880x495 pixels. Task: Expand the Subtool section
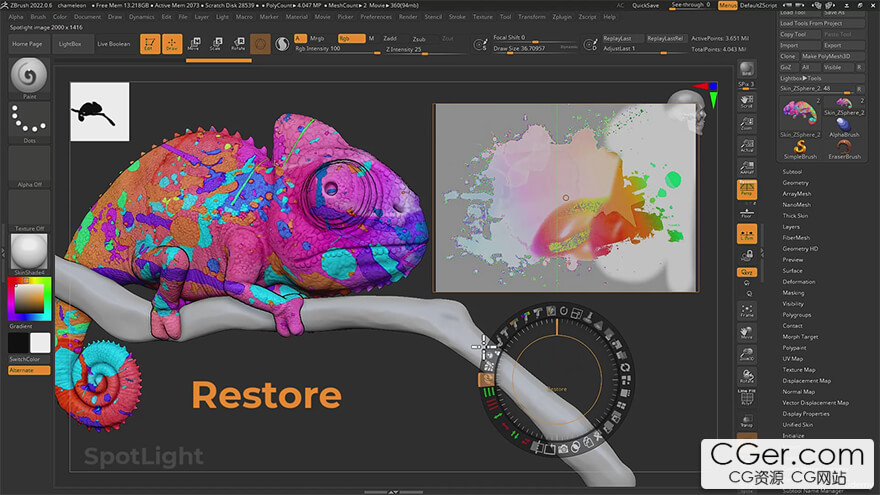tap(792, 172)
